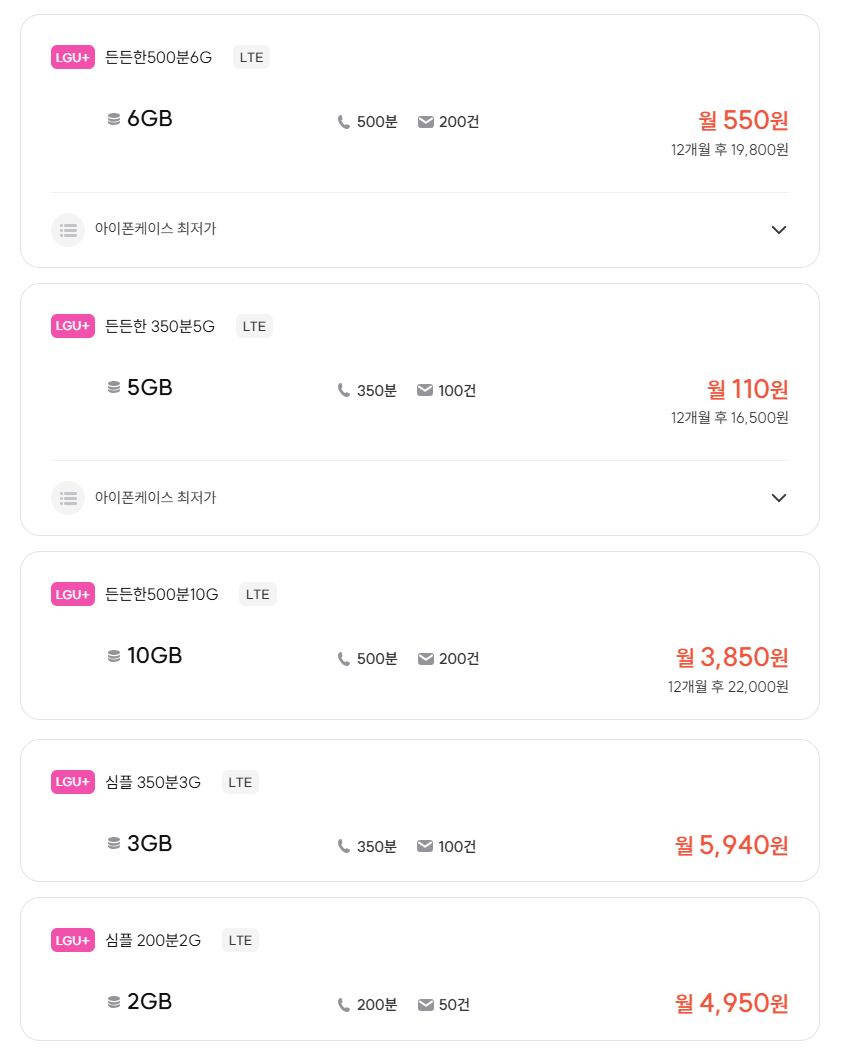Click data icon beside 10GB
This screenshot has height=1050, width=854.
tap(114, 656)
